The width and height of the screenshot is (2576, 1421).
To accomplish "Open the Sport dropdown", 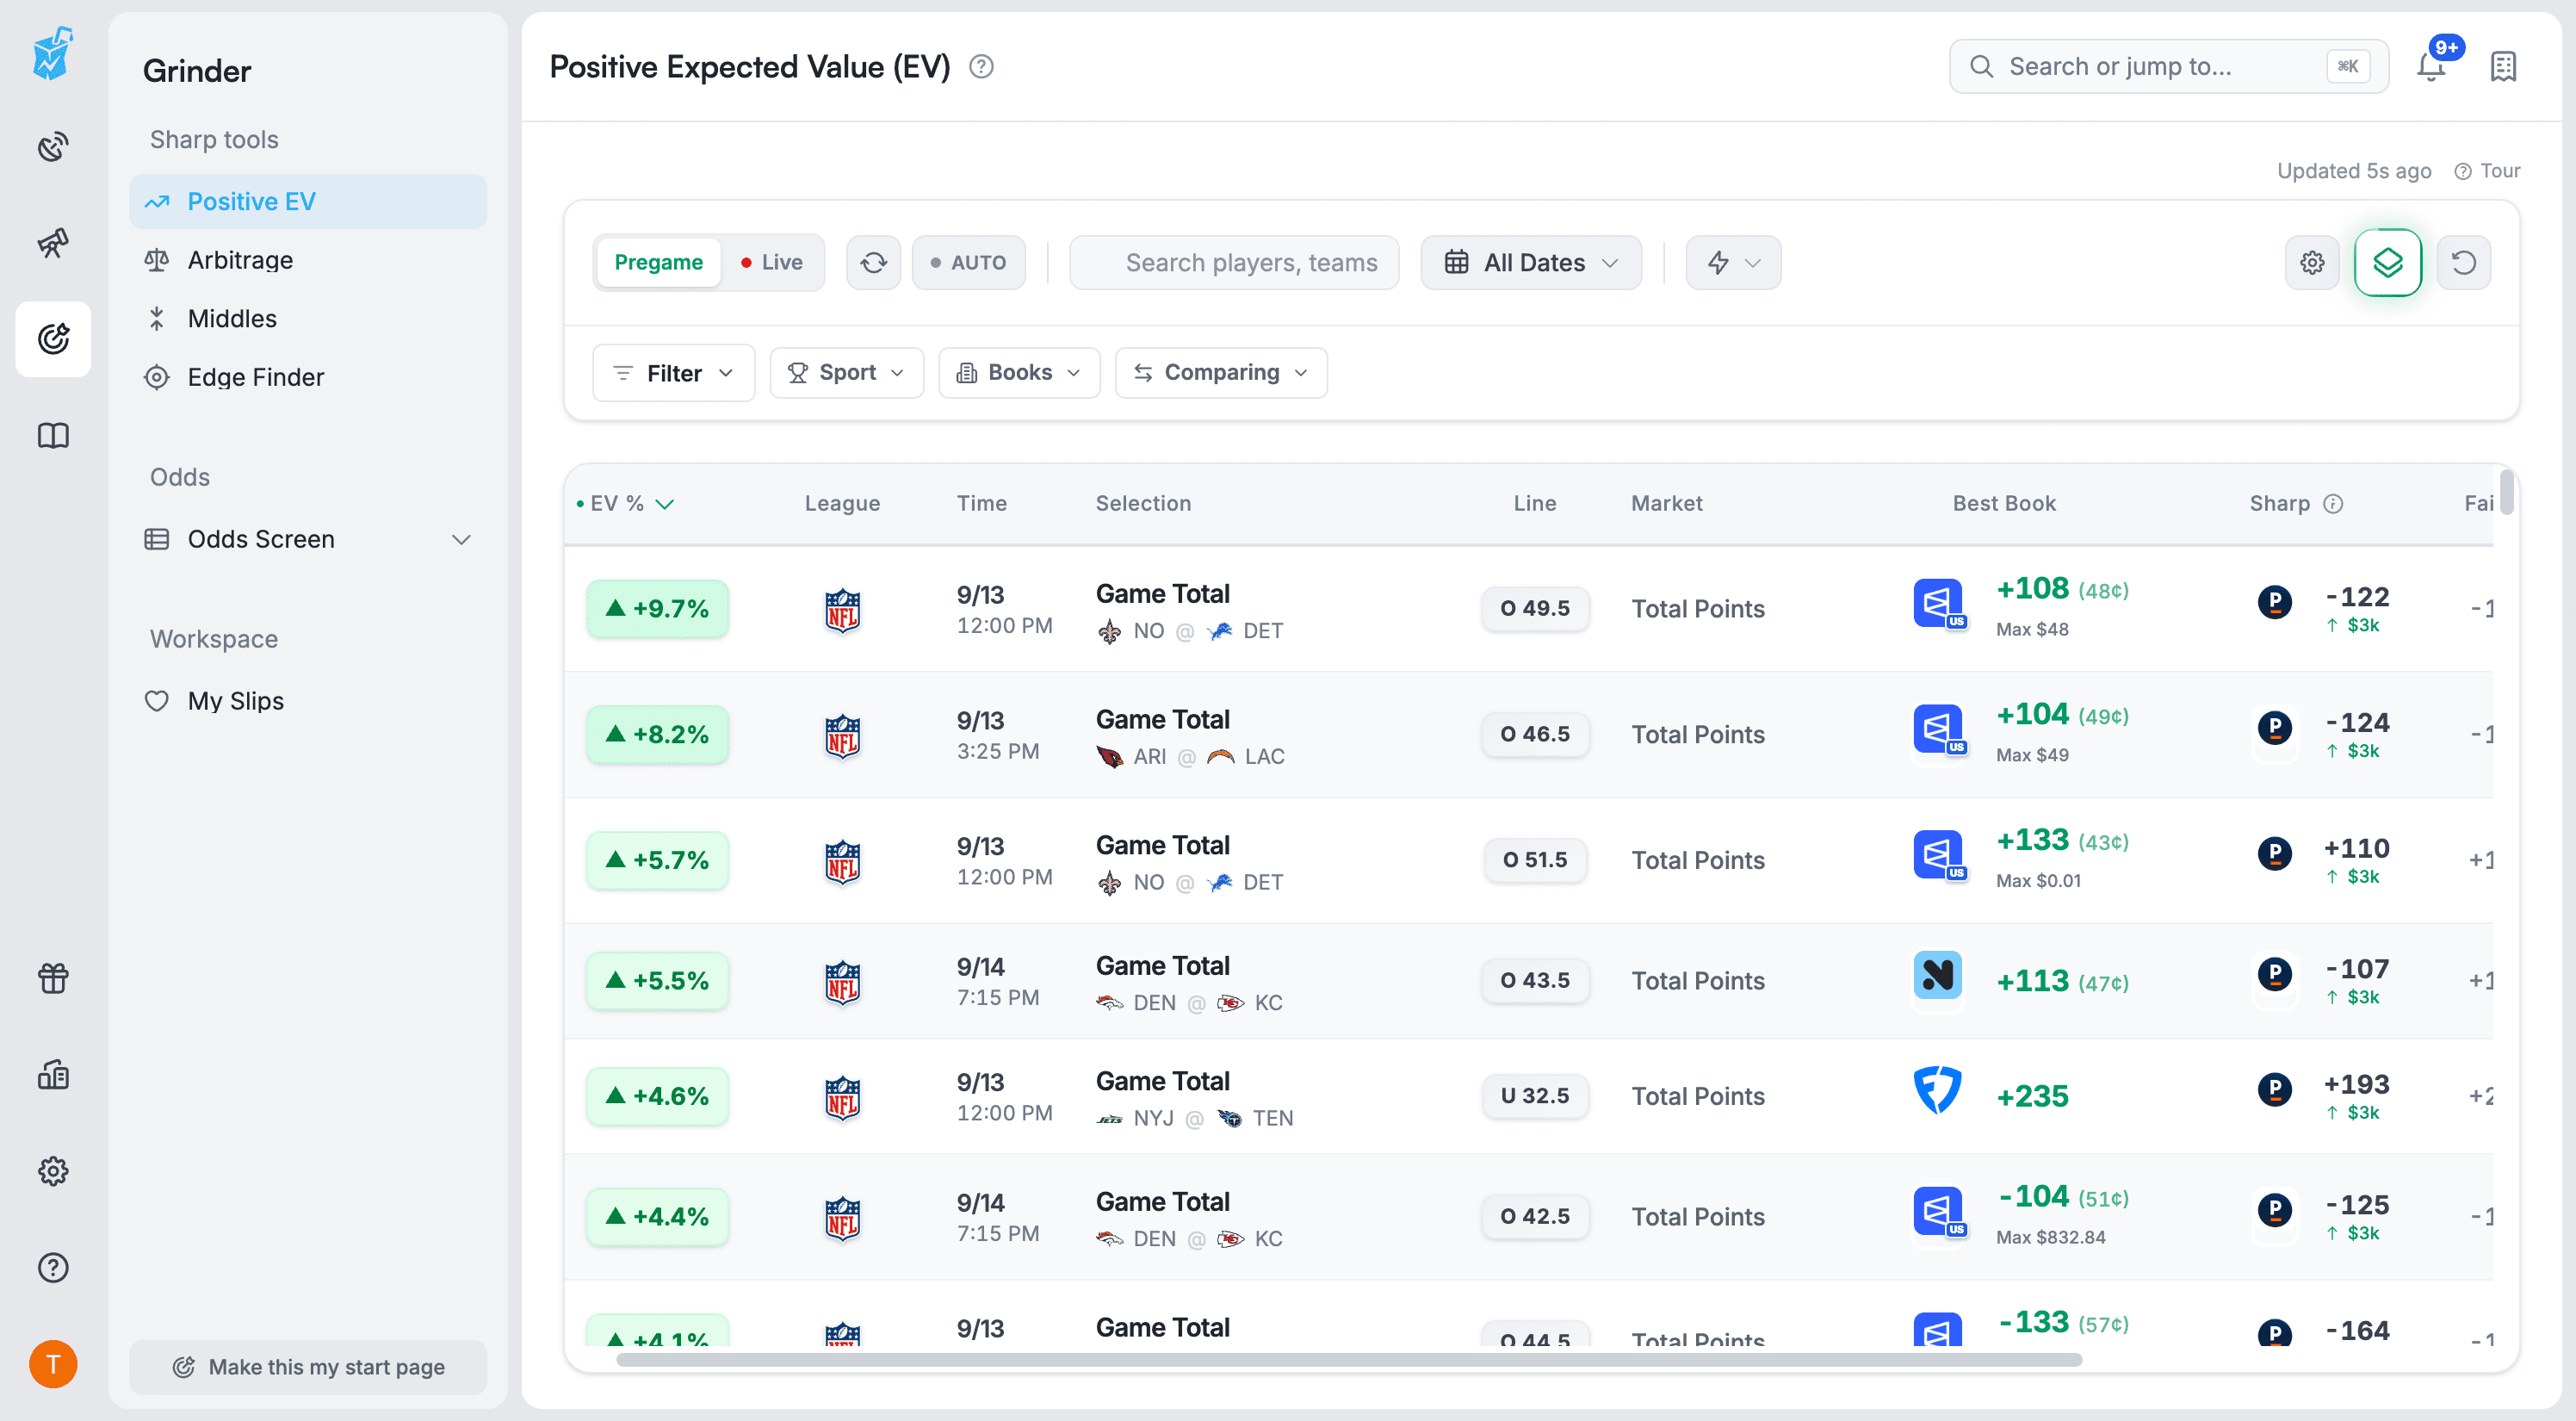I will click(846, 373).
